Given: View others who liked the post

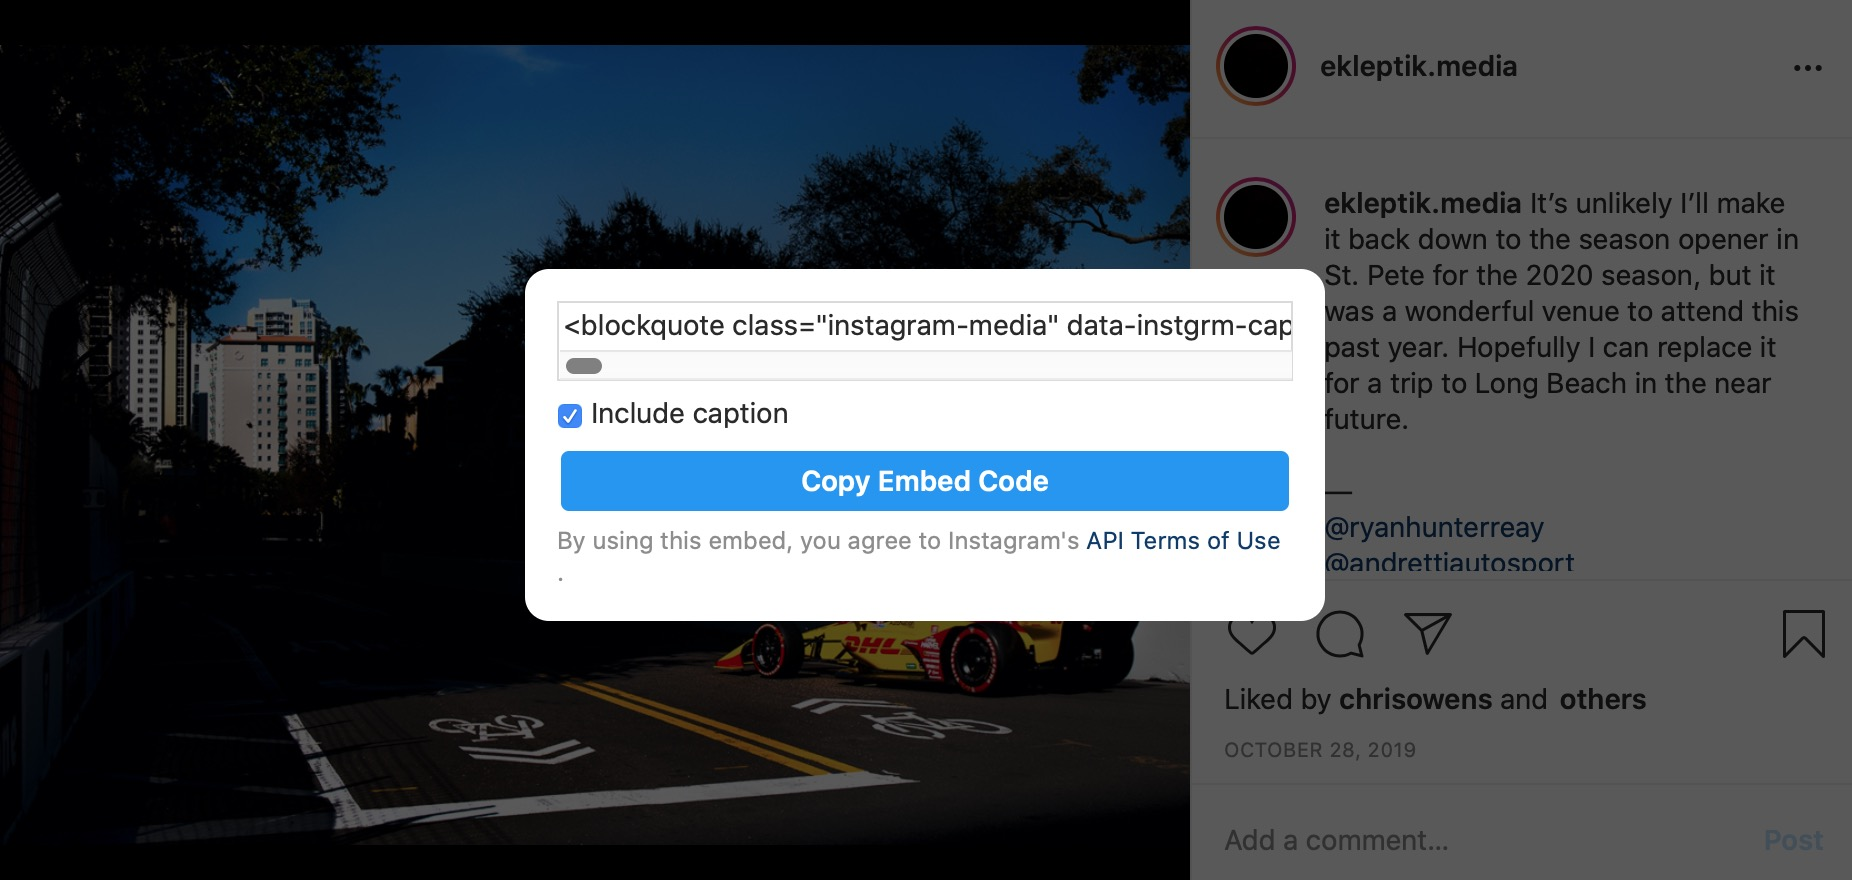Looking at the screenshot, I should pyautogui.click(x=1602, y=699).
